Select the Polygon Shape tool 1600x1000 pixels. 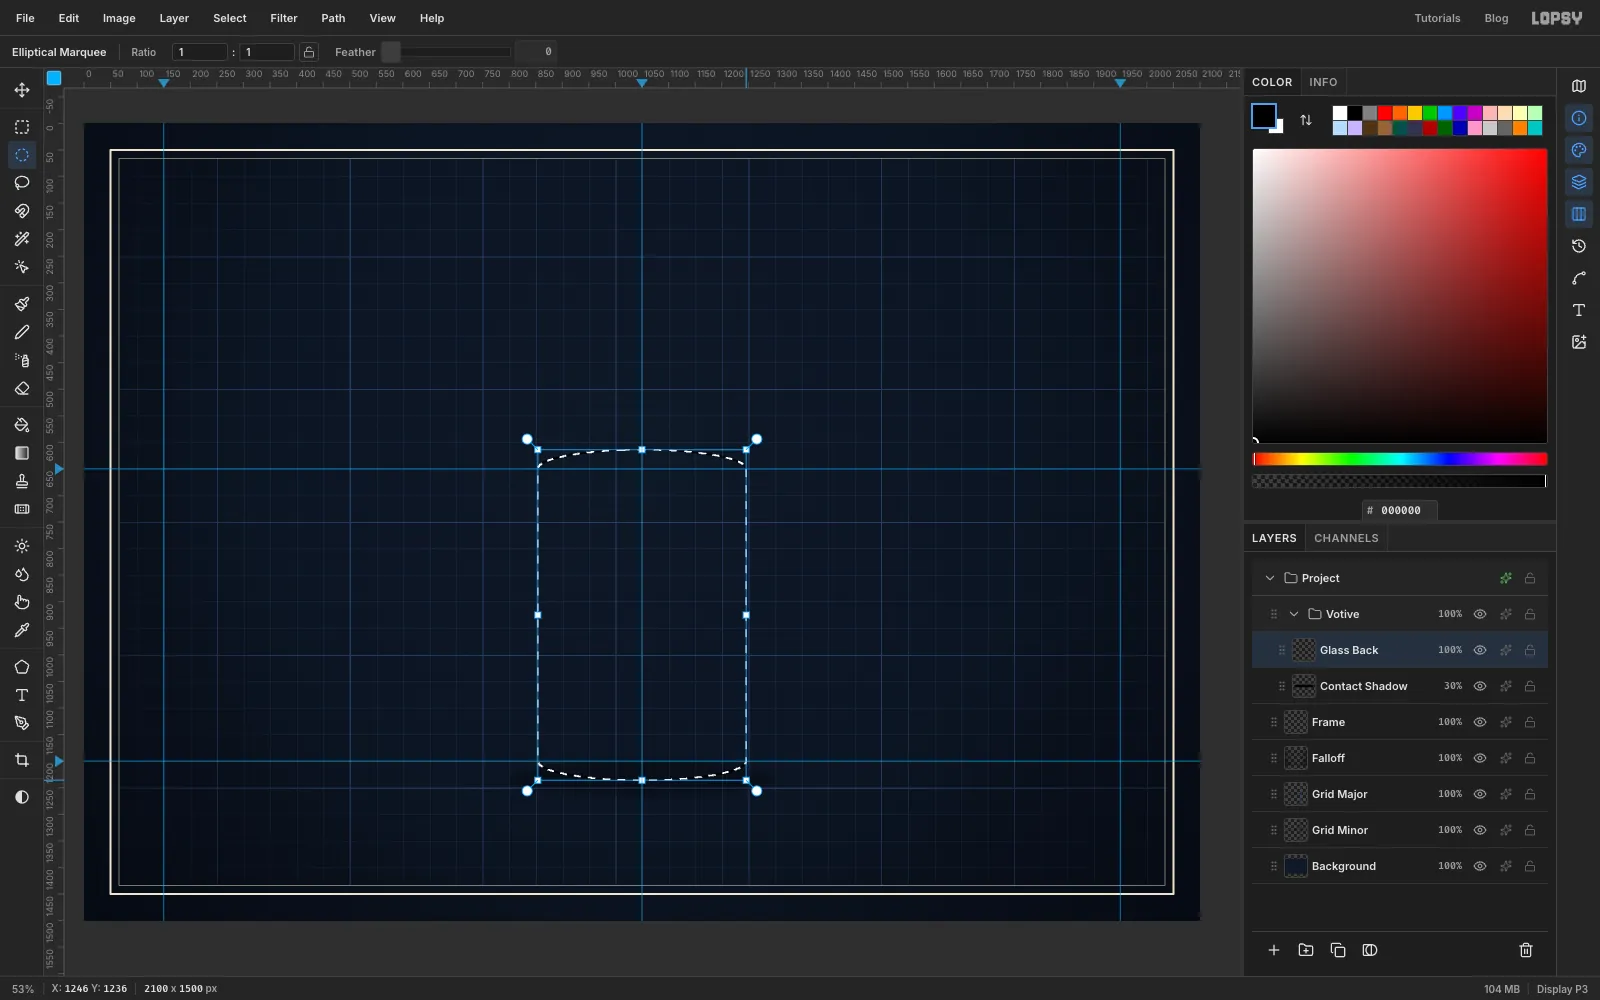(x=22, y=667)
